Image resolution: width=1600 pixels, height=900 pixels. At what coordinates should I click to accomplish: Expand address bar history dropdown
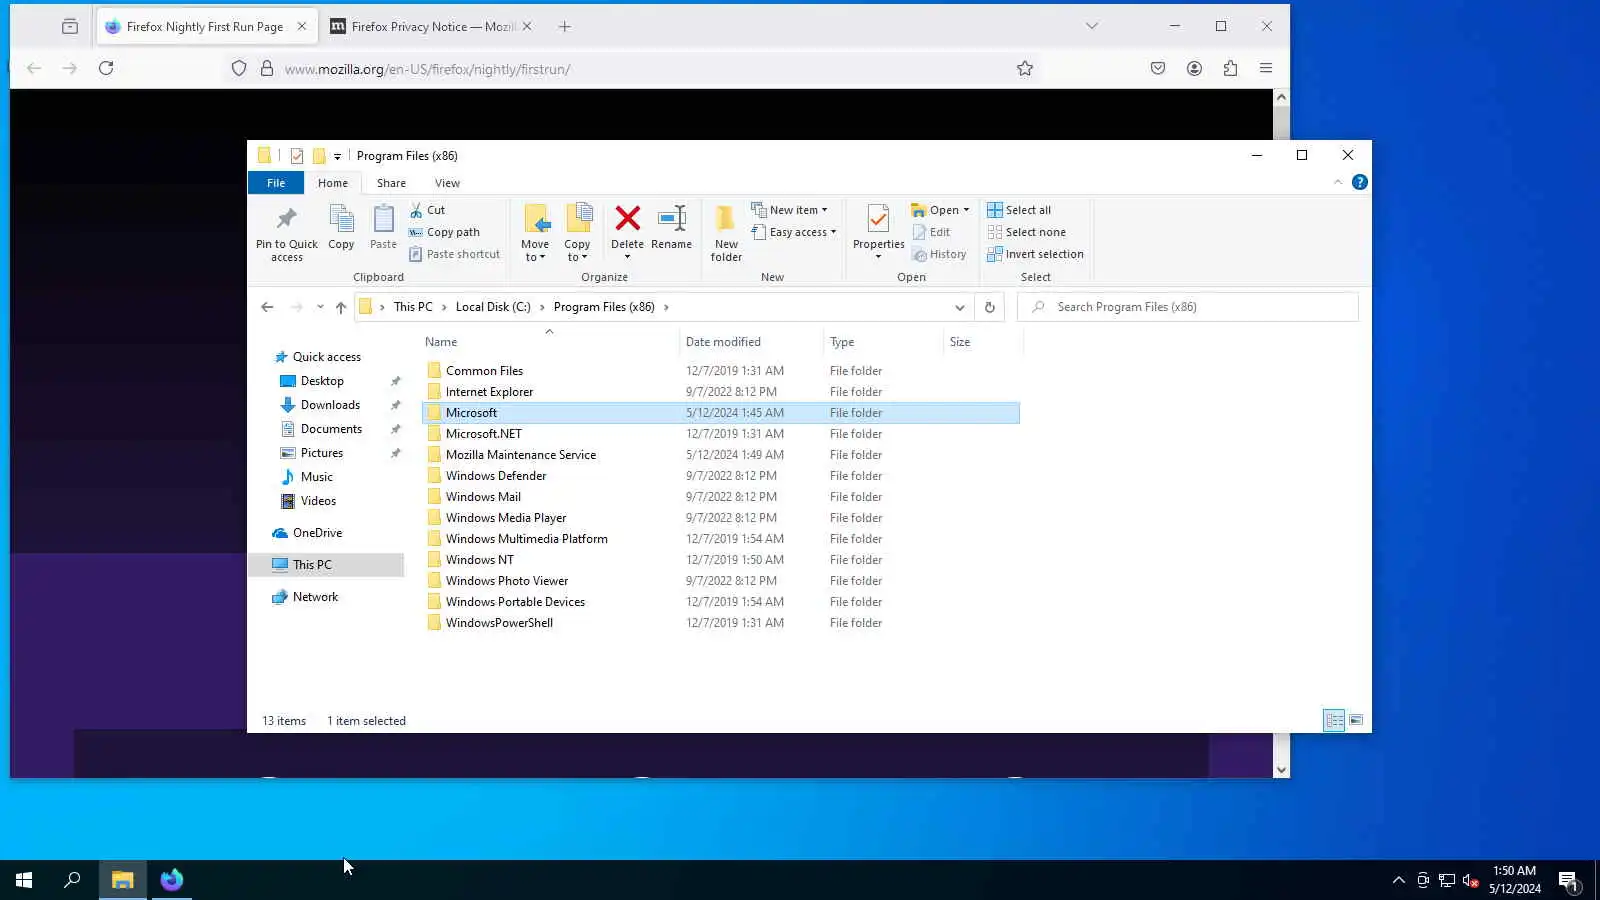[960, 307]
